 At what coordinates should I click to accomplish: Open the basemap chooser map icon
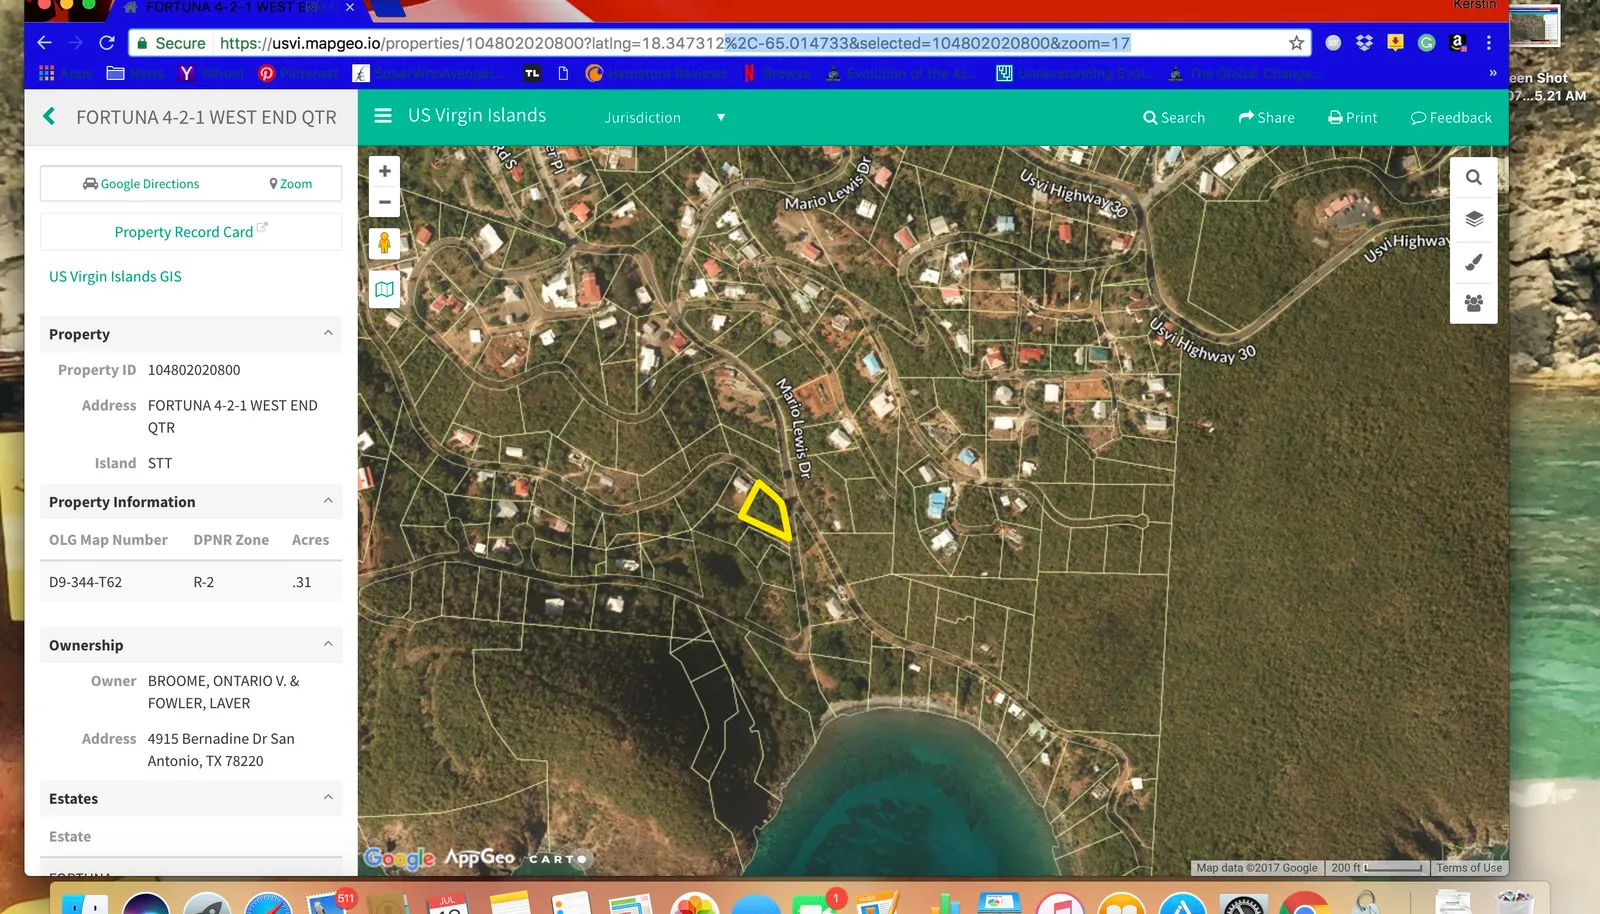(384, 289)
